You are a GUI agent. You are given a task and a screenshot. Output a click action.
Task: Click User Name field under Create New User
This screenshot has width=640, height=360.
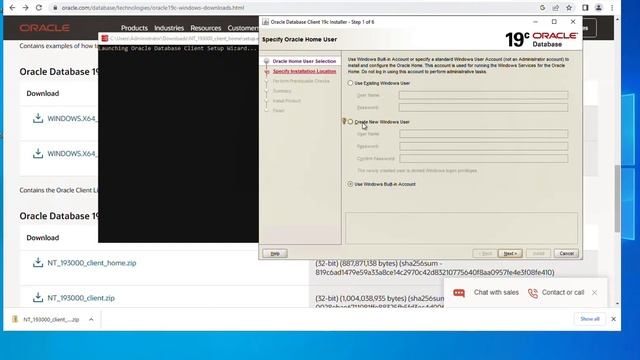click(484, 134)
